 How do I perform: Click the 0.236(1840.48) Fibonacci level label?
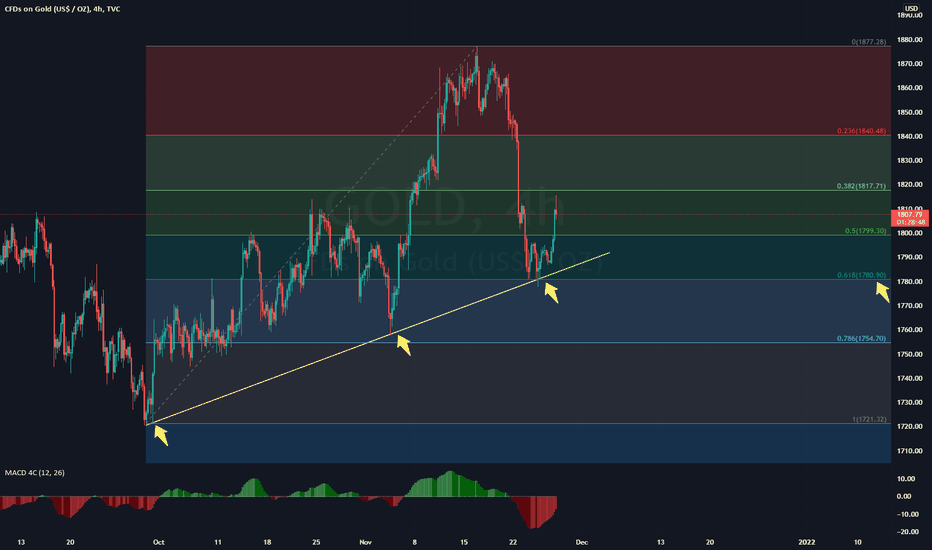[861, 131]
